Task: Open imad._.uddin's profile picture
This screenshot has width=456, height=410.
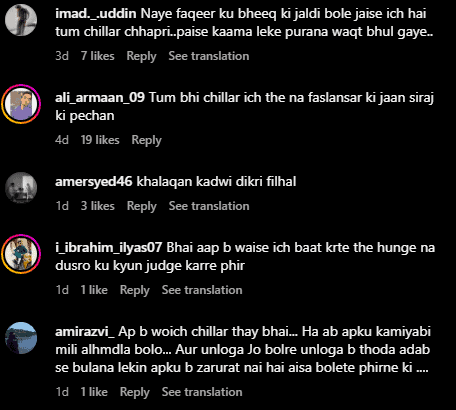Action: click(21, 20)
